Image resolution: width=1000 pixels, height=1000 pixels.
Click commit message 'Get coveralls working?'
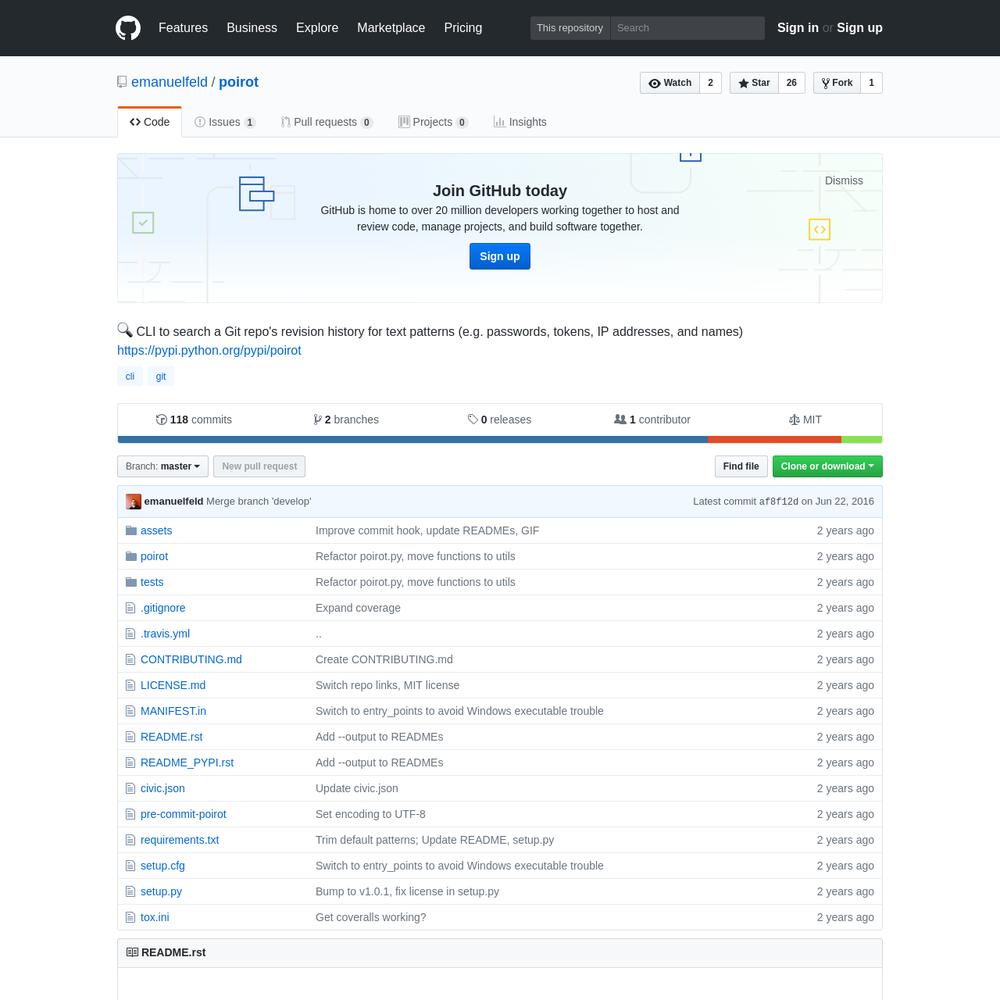[x=371, y=917]
